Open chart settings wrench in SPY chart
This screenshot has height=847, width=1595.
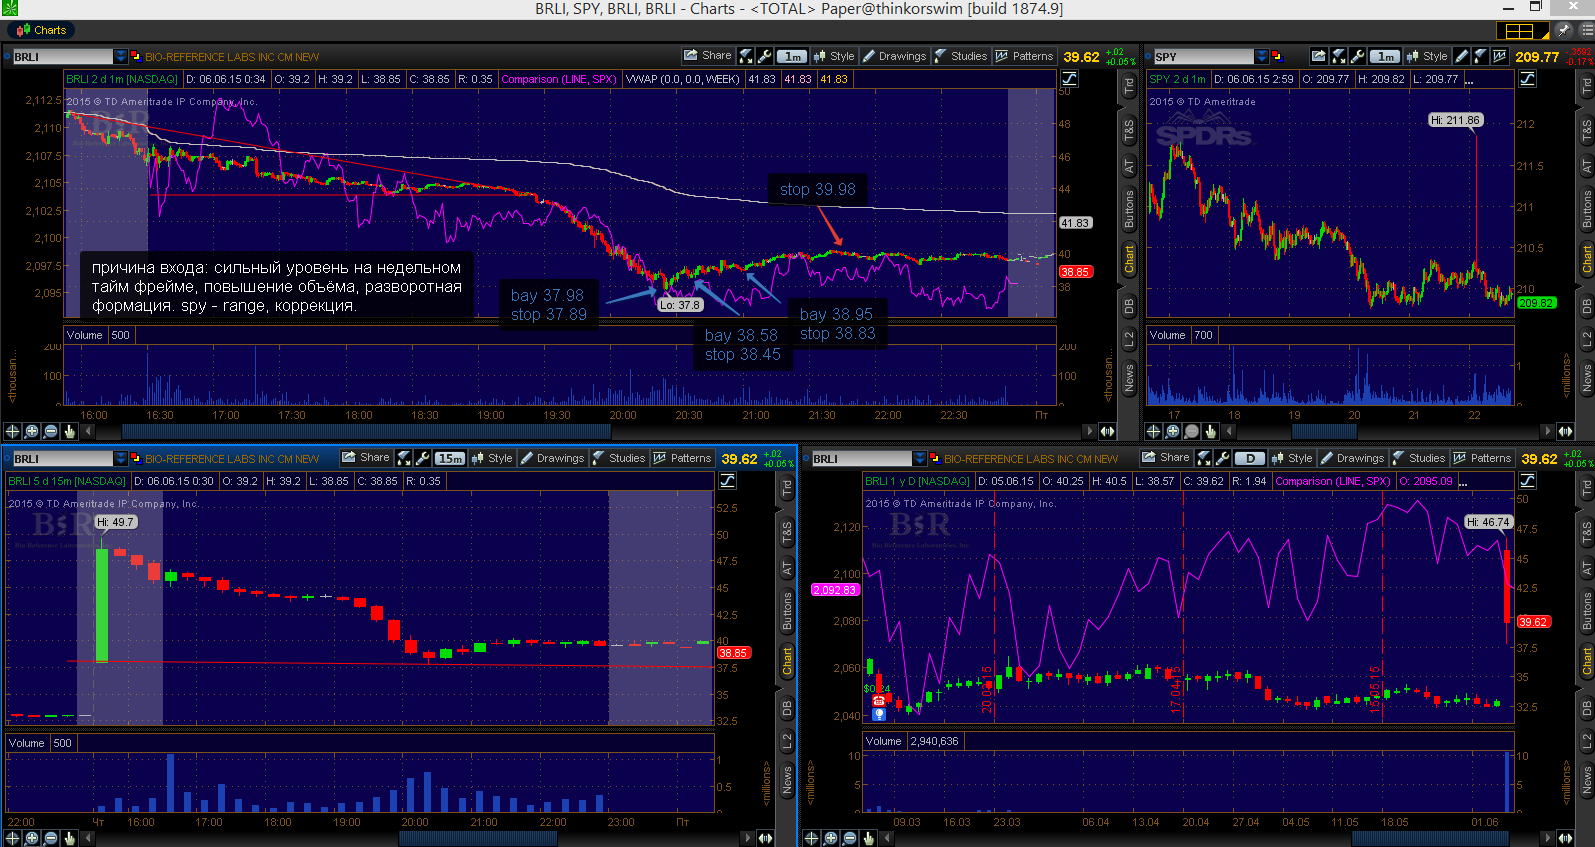point(1358,56)
